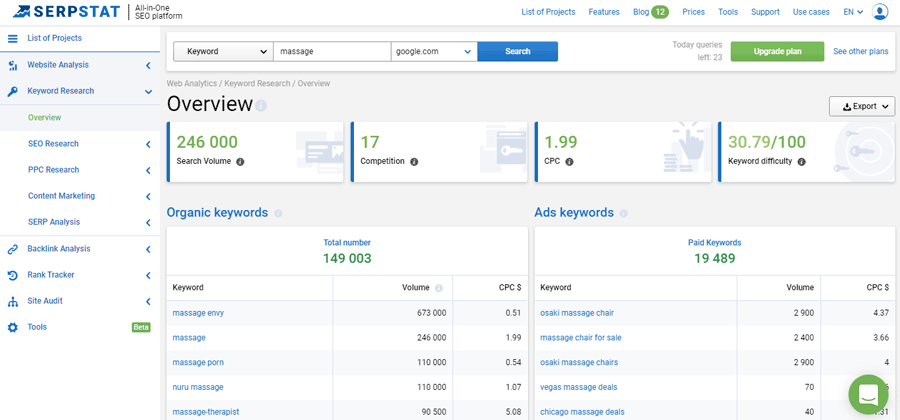Open the EN language dropdown
The width and height of the screenshot is (900, 420).
pos(853,11)
